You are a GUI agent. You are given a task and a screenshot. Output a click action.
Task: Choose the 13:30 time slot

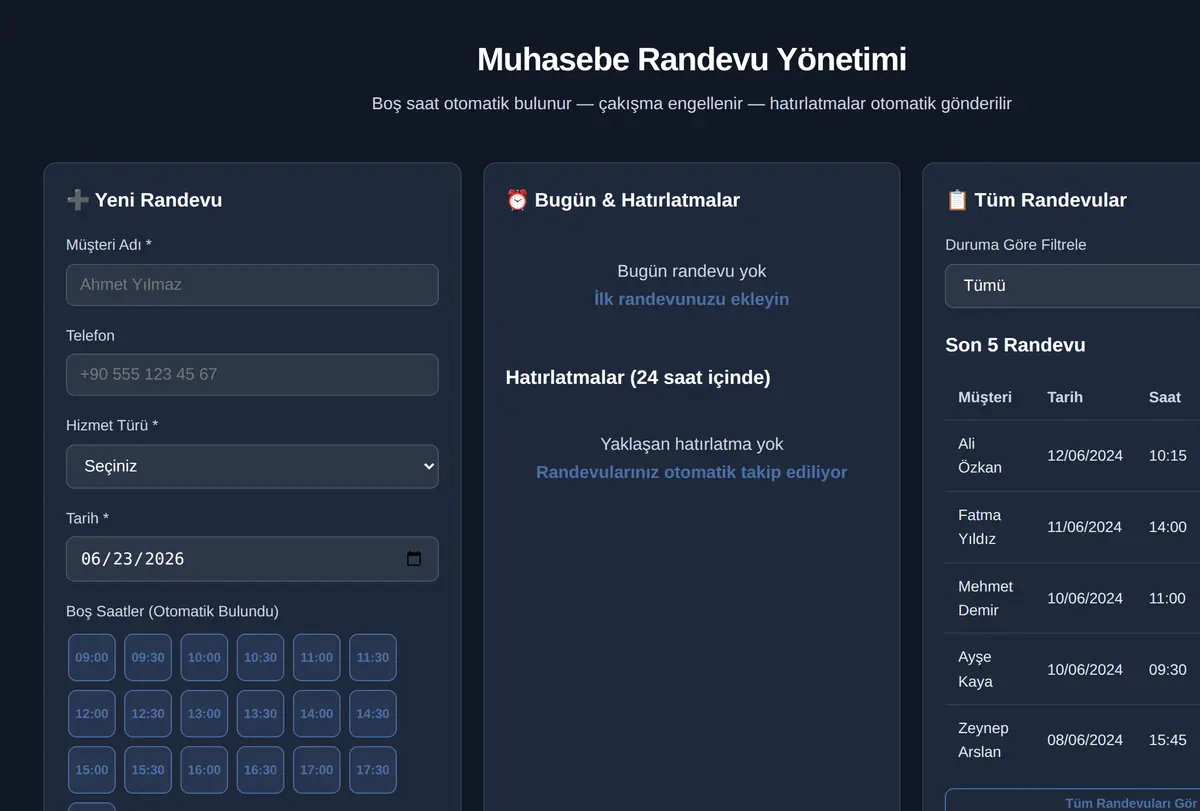pos(260,714)
